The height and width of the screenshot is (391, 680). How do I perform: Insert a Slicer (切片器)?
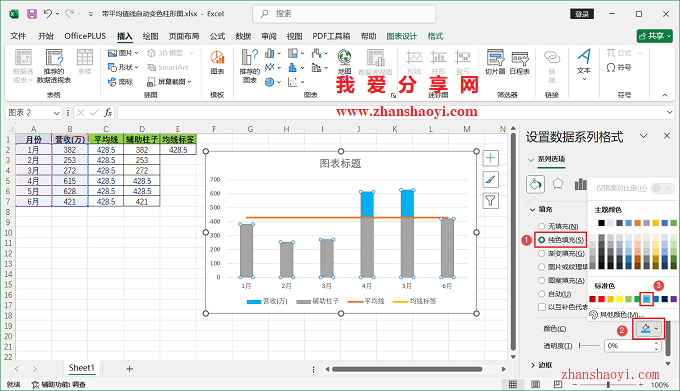(x=495, y=62)
